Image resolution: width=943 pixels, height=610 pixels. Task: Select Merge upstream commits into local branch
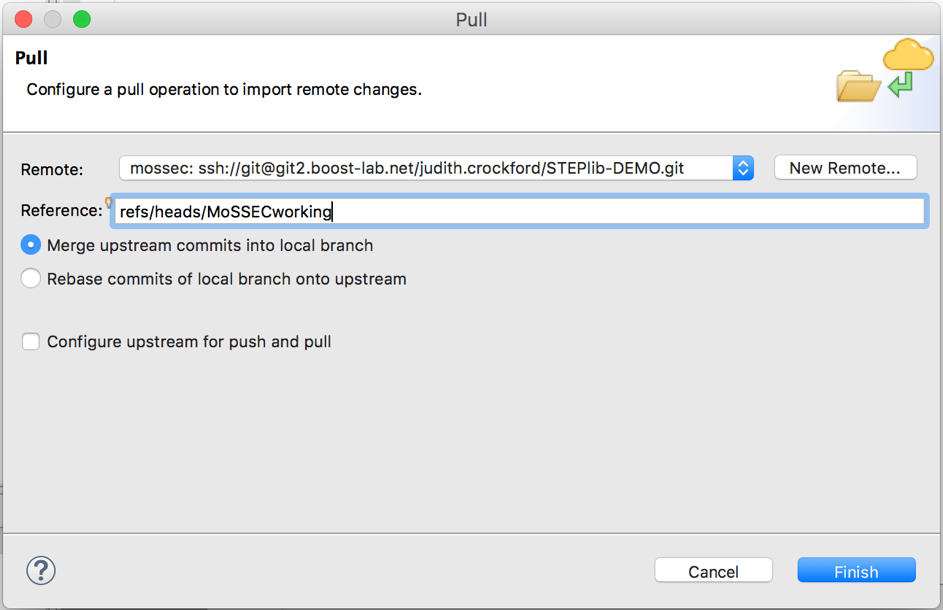[x=31, y=245]
